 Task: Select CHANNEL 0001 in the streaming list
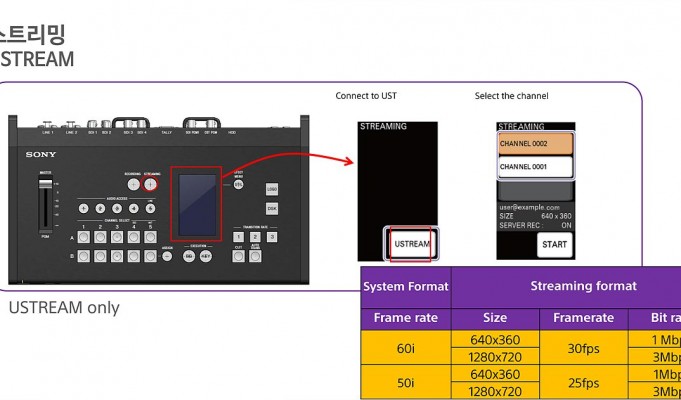[x=537, y=166]
